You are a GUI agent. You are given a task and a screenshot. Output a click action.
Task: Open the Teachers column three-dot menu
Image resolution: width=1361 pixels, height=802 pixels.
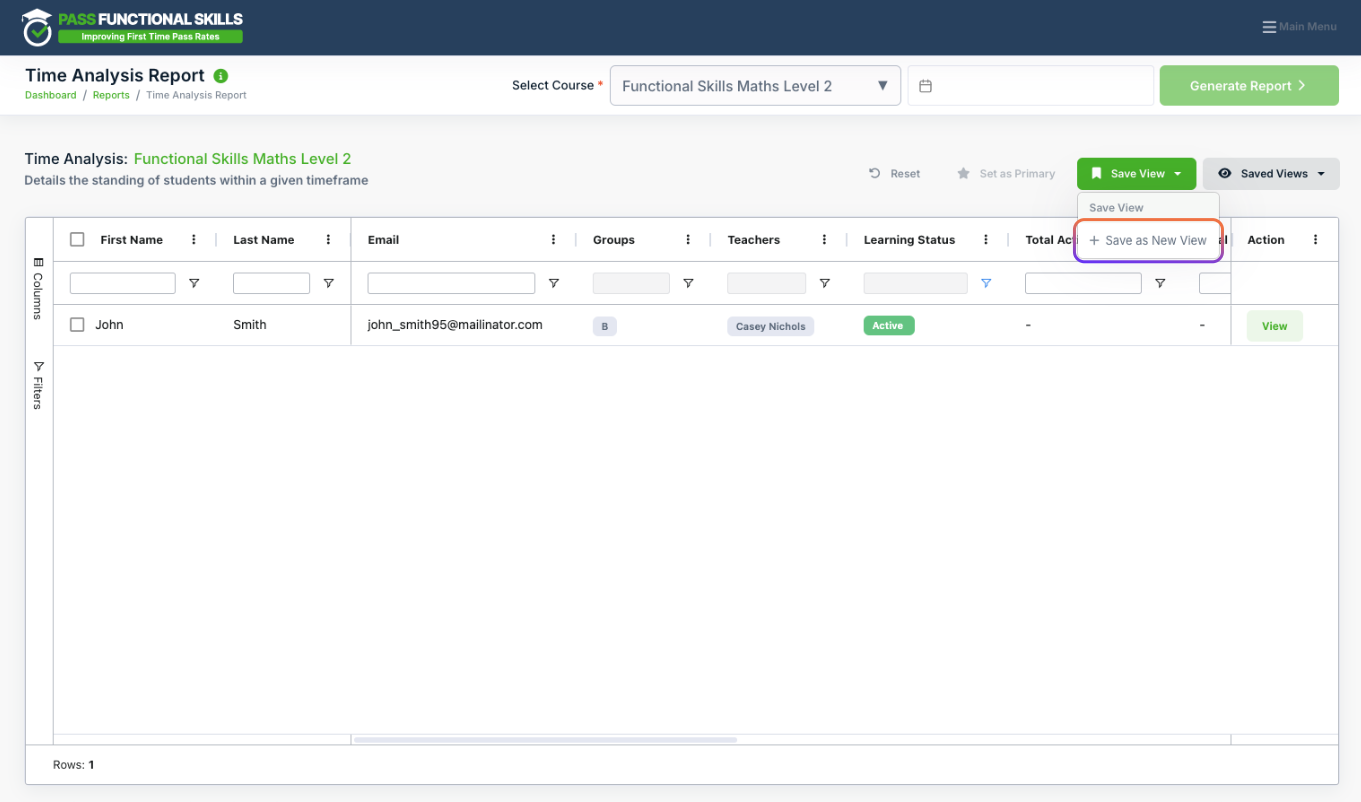click(x=824, y=240)
